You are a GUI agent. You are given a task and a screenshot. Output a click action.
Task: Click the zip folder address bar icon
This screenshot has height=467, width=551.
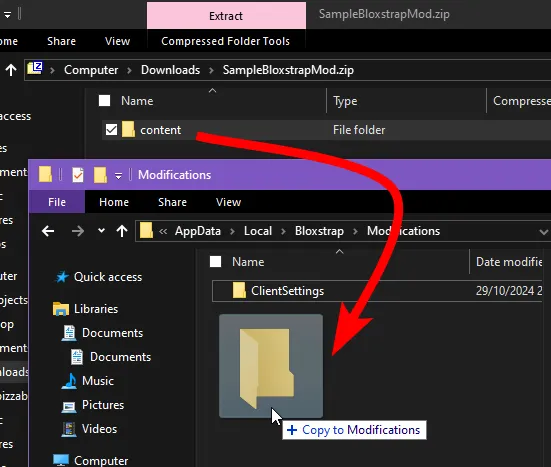(35, 68)
